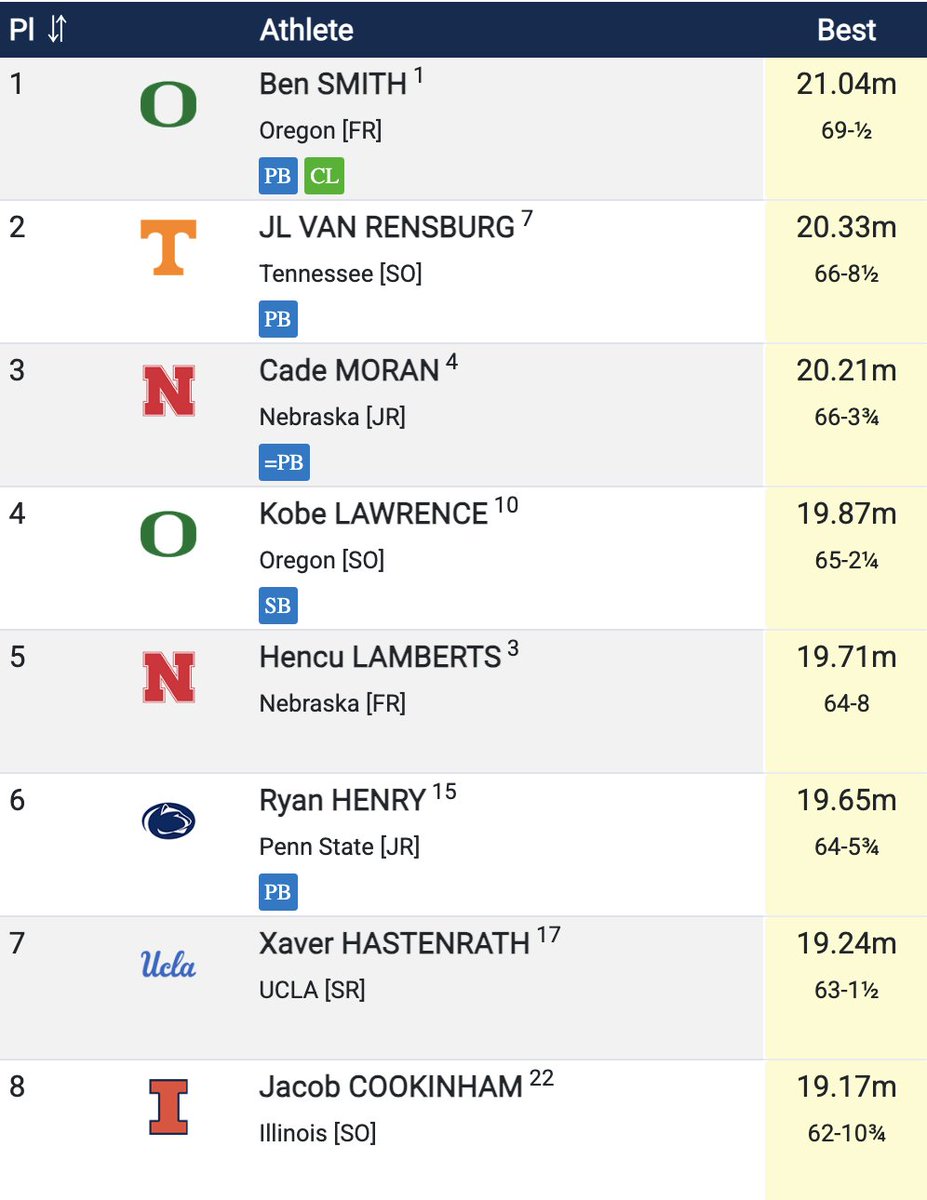Click Ben Smith's PB badge

pyautogui.click(x=278, y=177)
